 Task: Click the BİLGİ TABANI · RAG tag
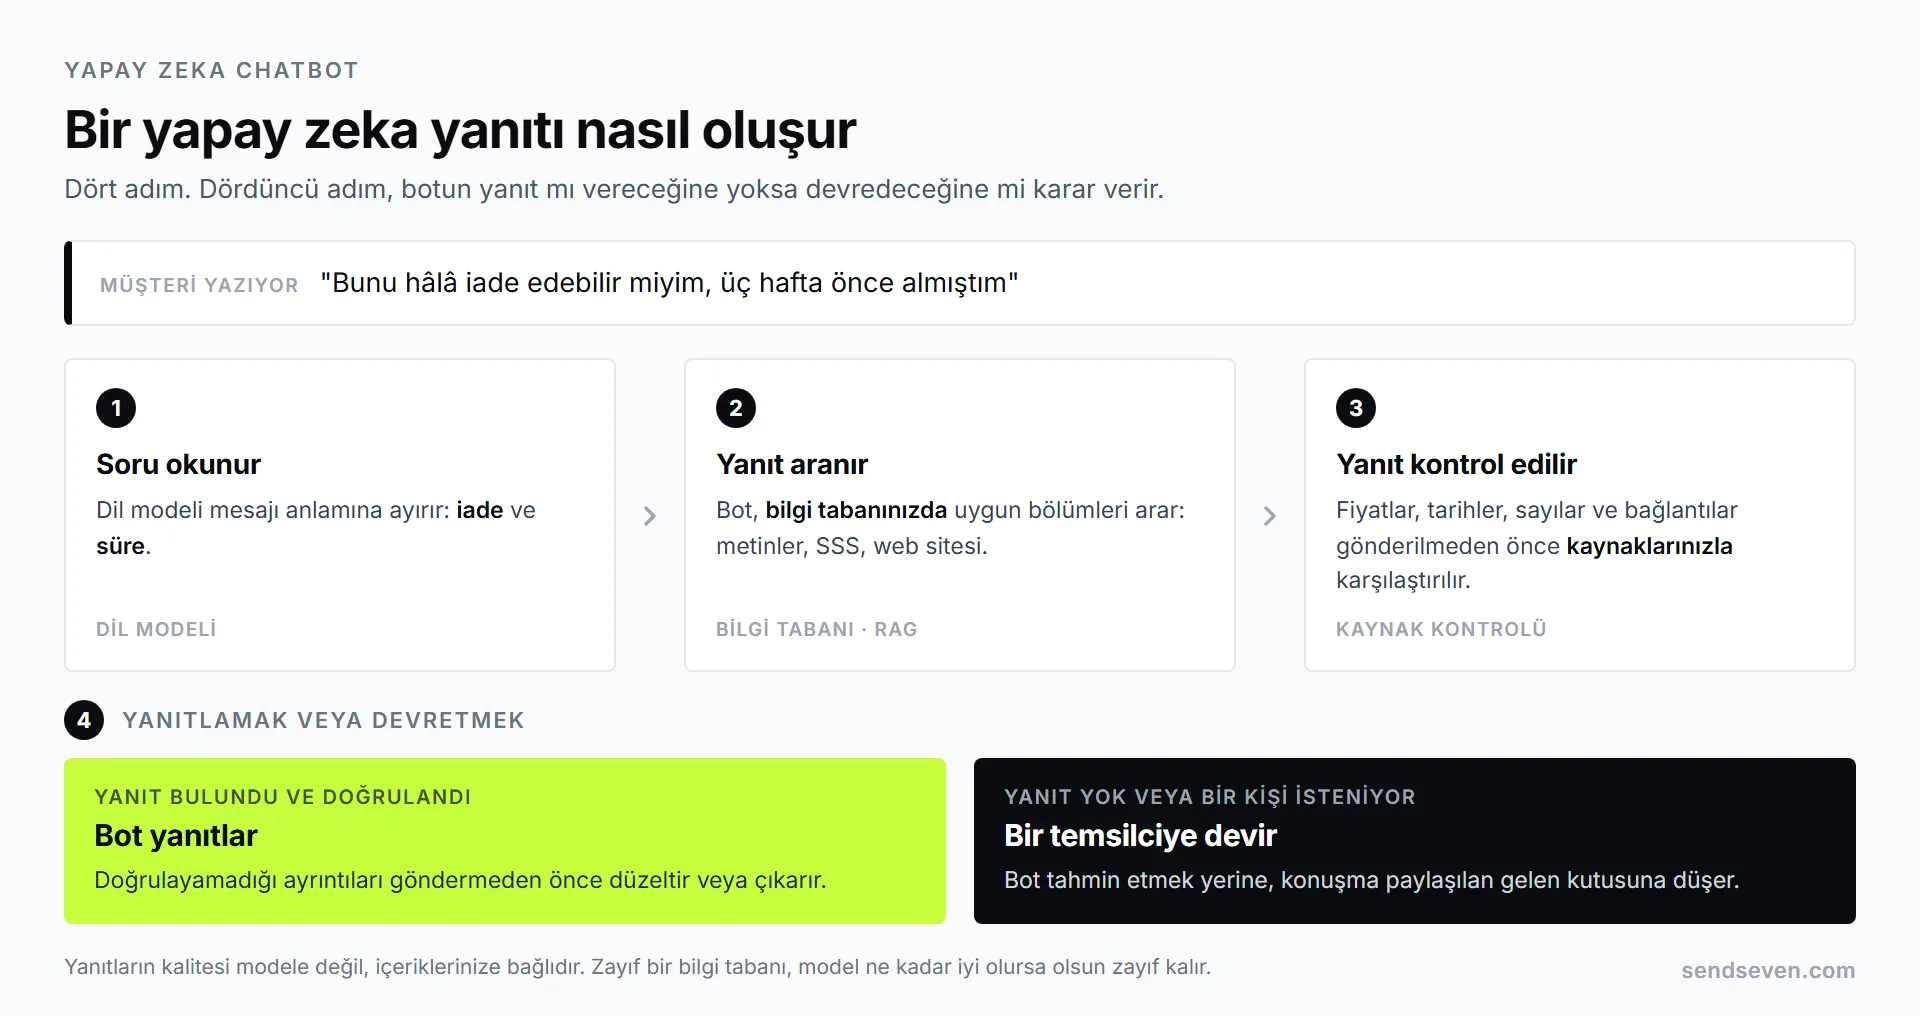click(x=817, y=629)
